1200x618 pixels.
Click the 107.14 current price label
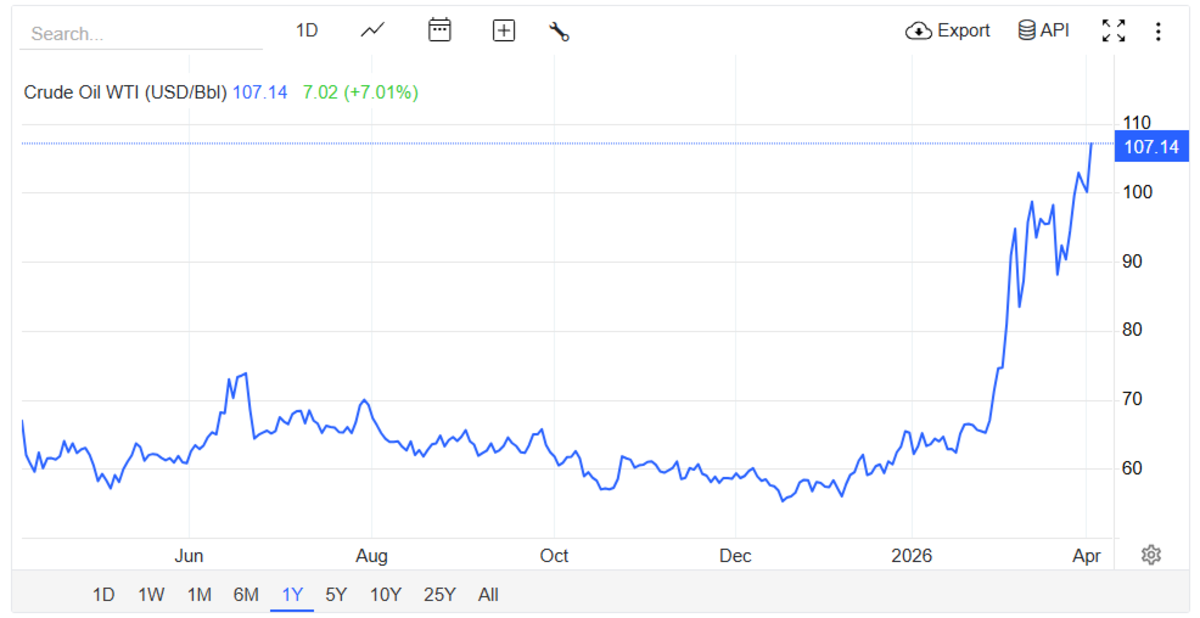1151,148
